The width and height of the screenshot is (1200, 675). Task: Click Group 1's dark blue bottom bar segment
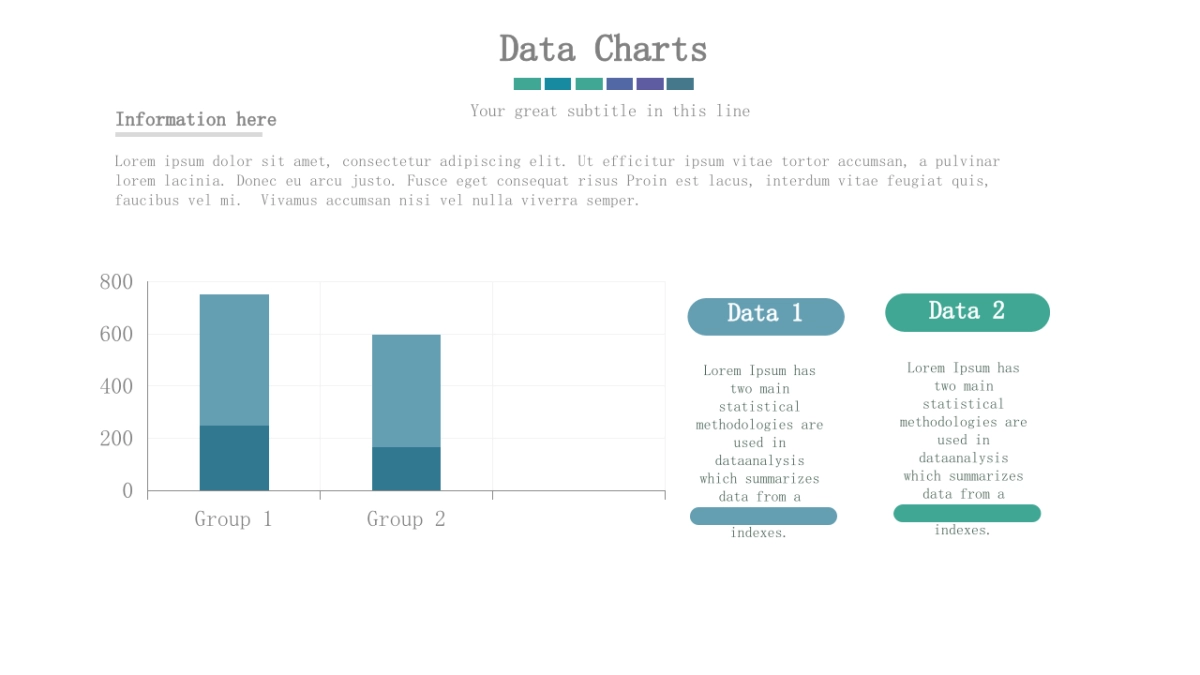click(234, 458)
